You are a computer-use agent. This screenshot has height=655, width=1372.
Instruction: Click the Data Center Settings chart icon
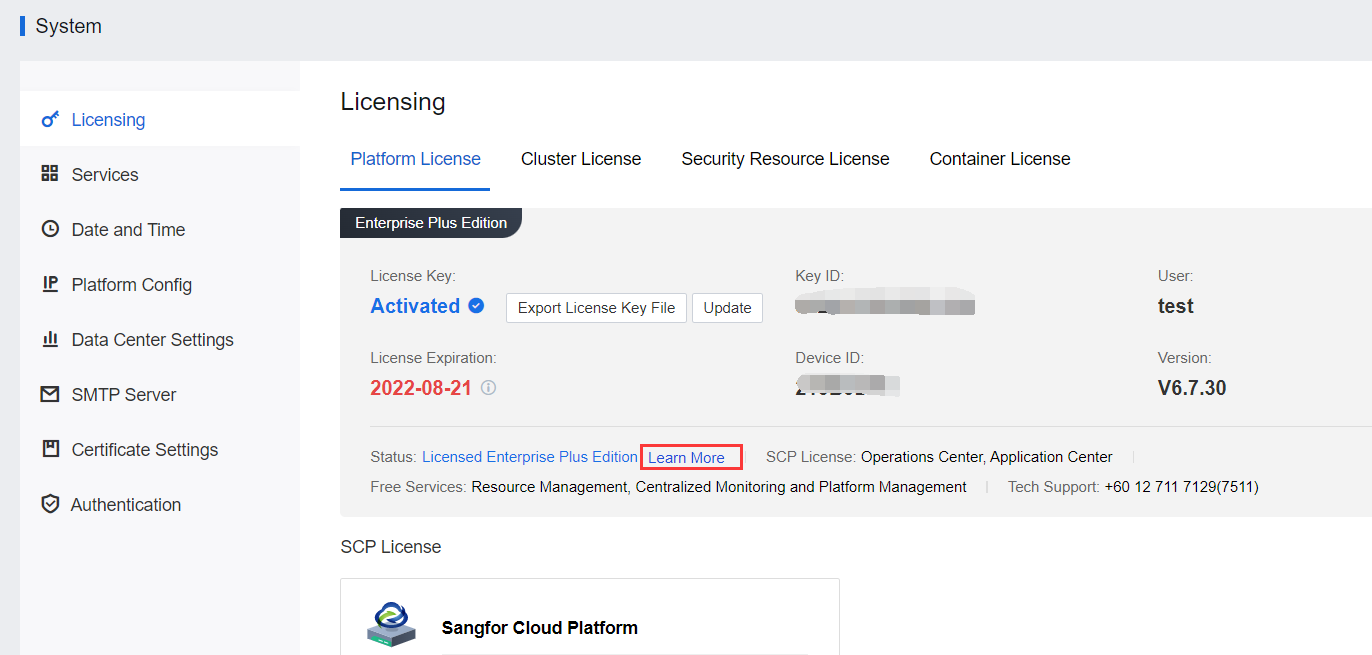click(50, 340)
